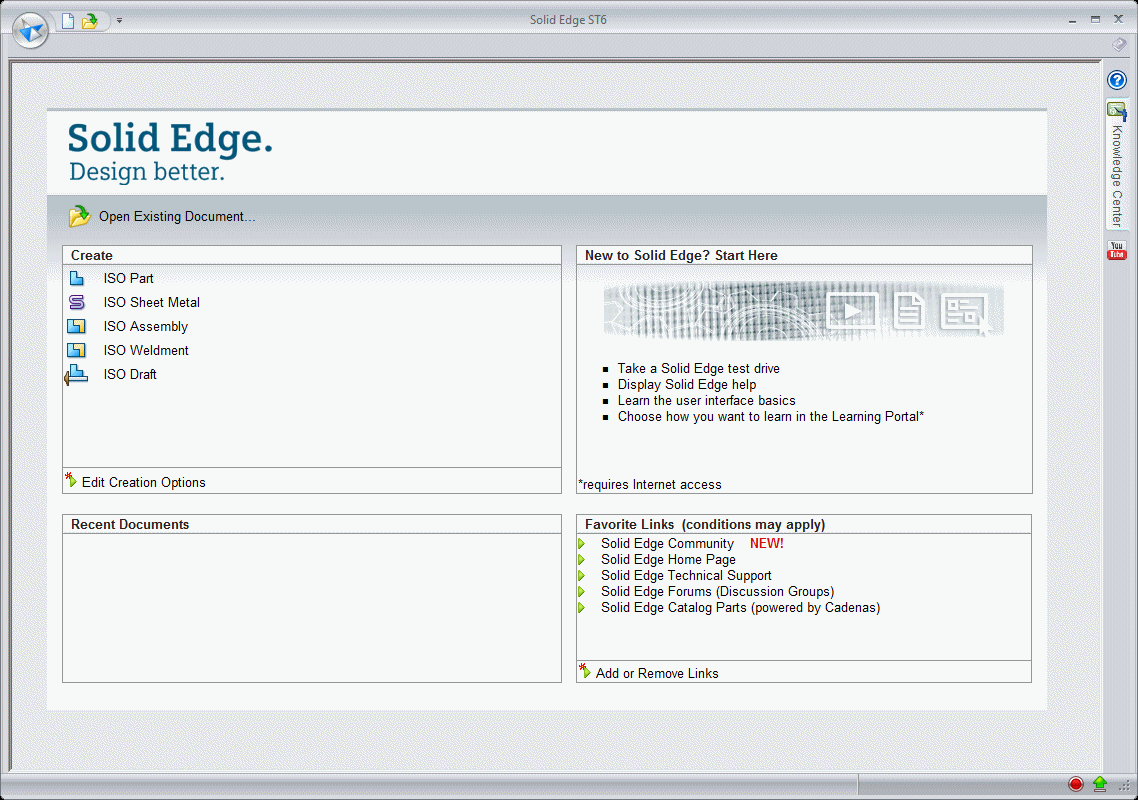1138x800 pixels.
Task: Click the window resize grip in status bar
Action: pyautogui.click(x=1126, y=785)
